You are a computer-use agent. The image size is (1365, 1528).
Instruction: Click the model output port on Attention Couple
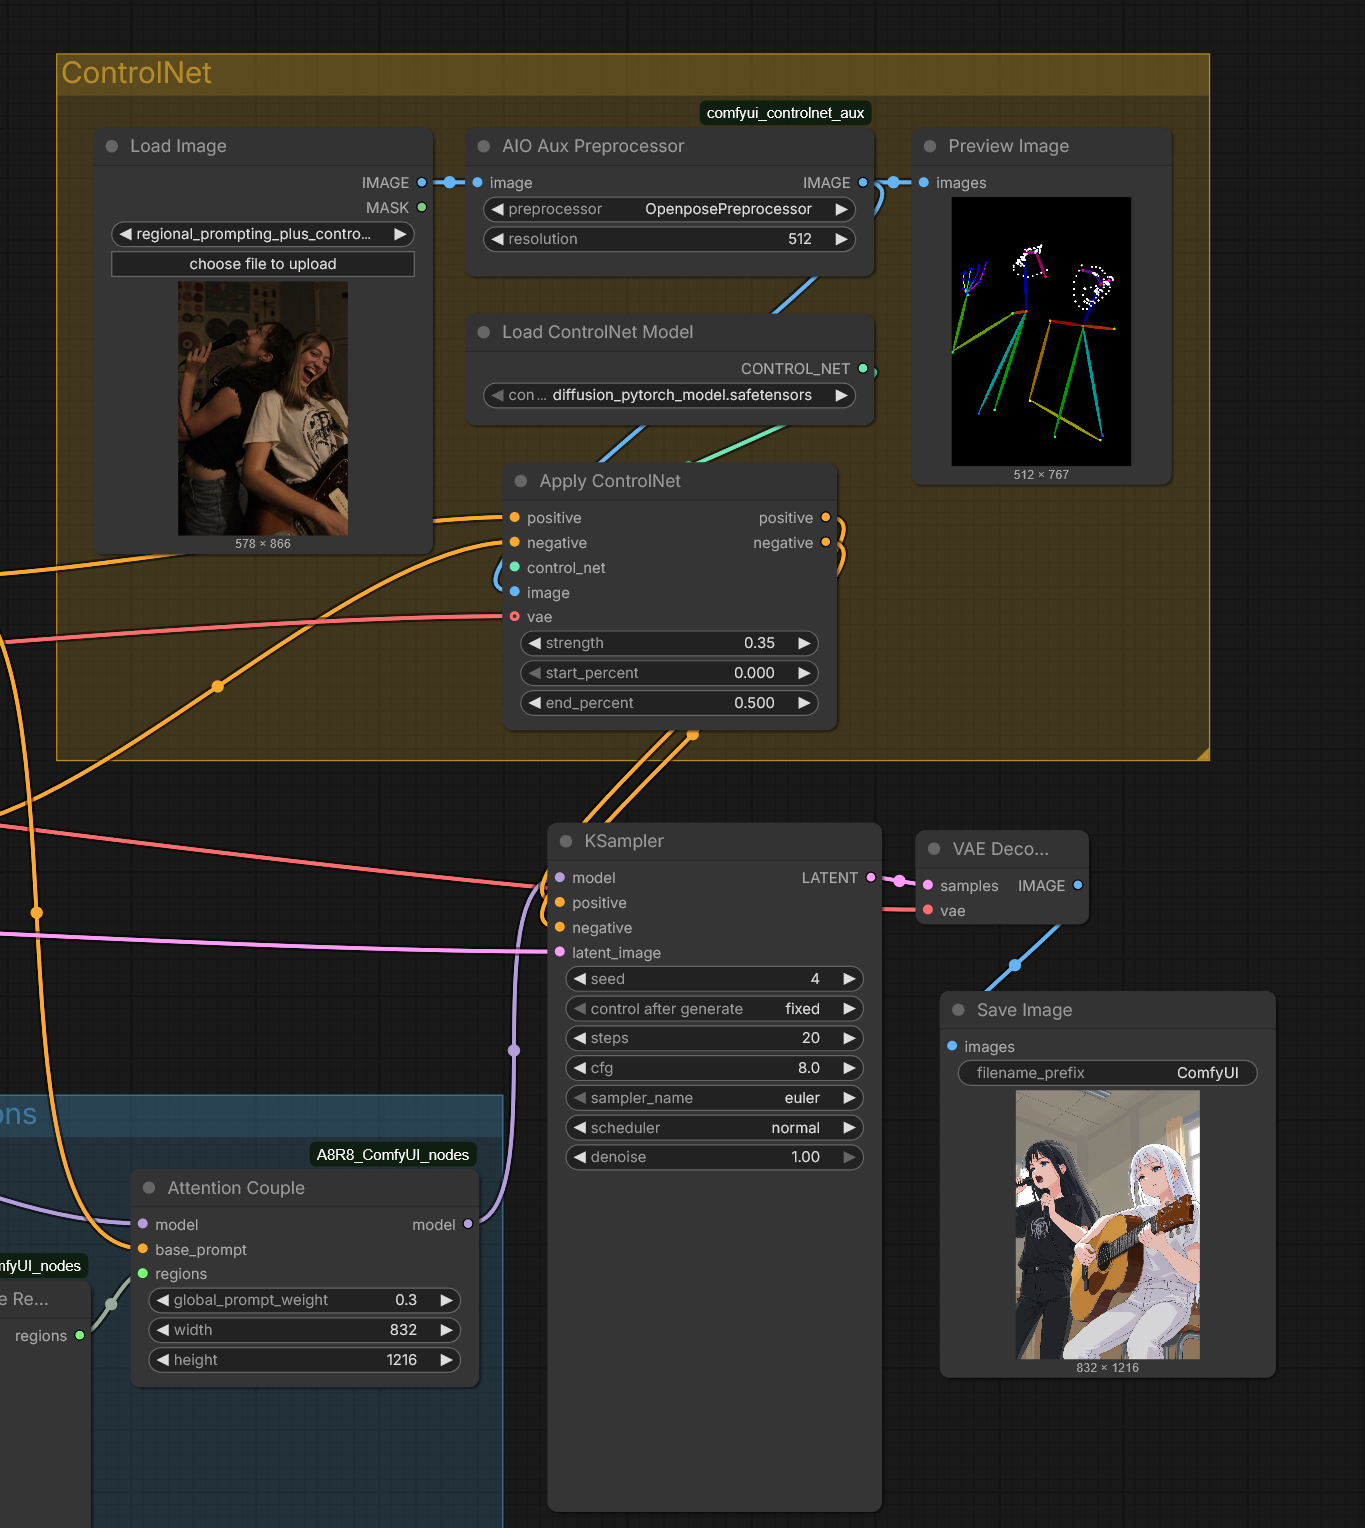pos(468,1224)
